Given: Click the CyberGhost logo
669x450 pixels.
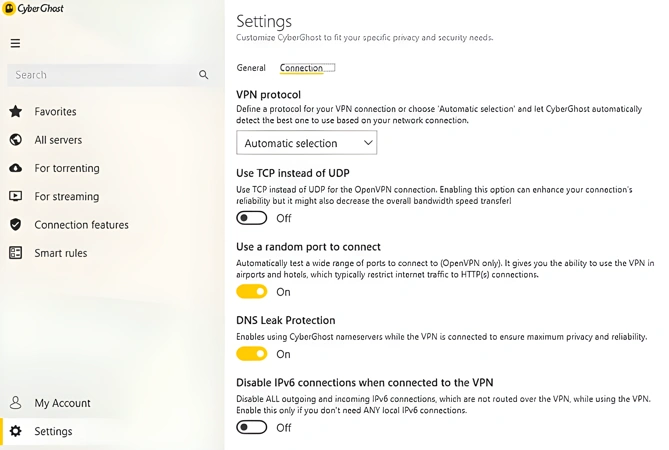Looking at the screenshot, I should [x=33, y=8].
